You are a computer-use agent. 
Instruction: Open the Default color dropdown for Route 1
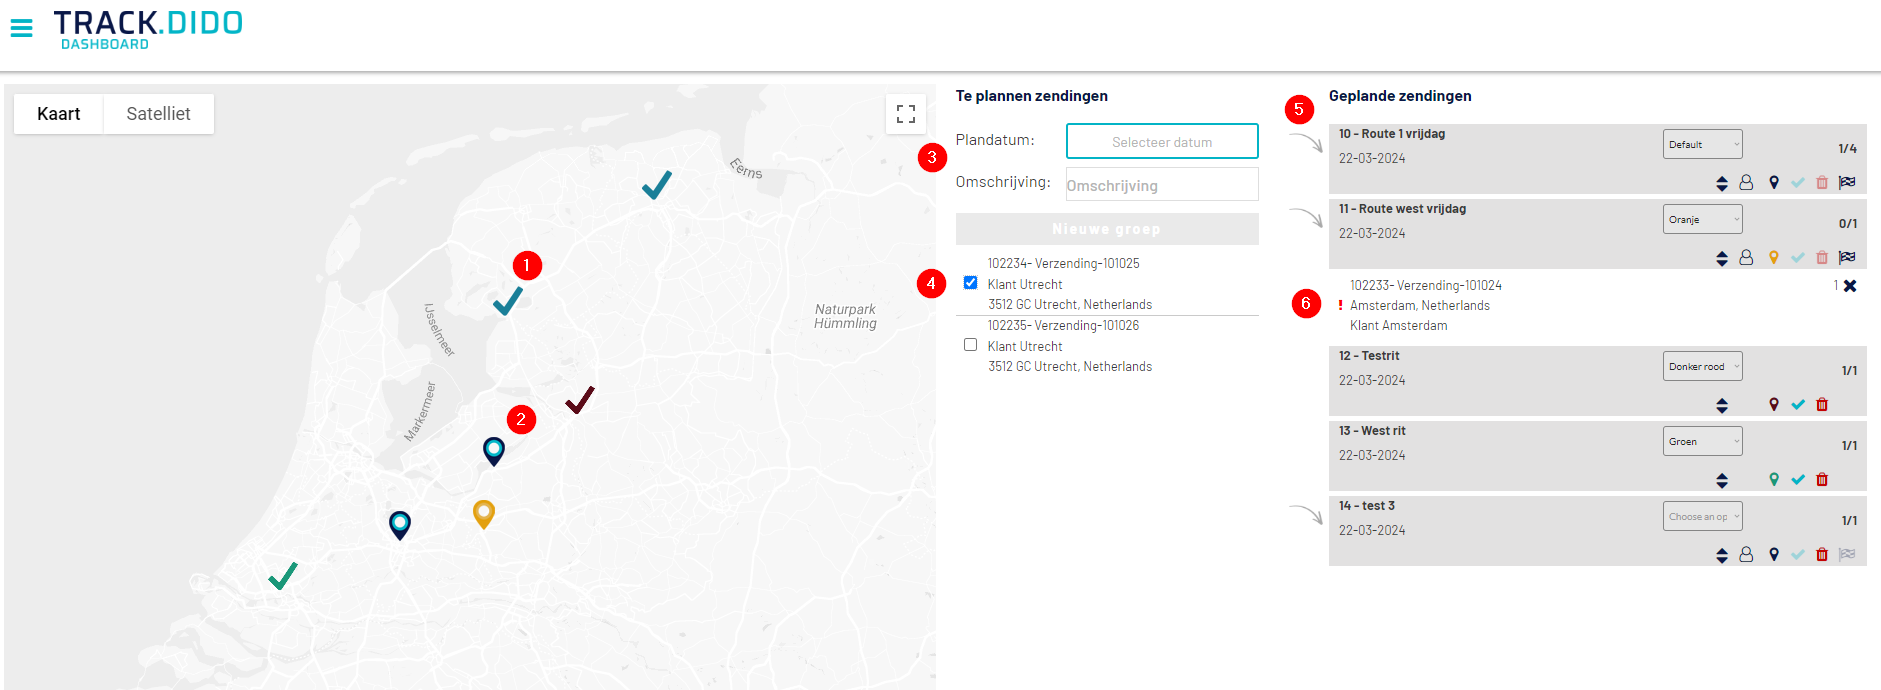tap(1702, 144)
